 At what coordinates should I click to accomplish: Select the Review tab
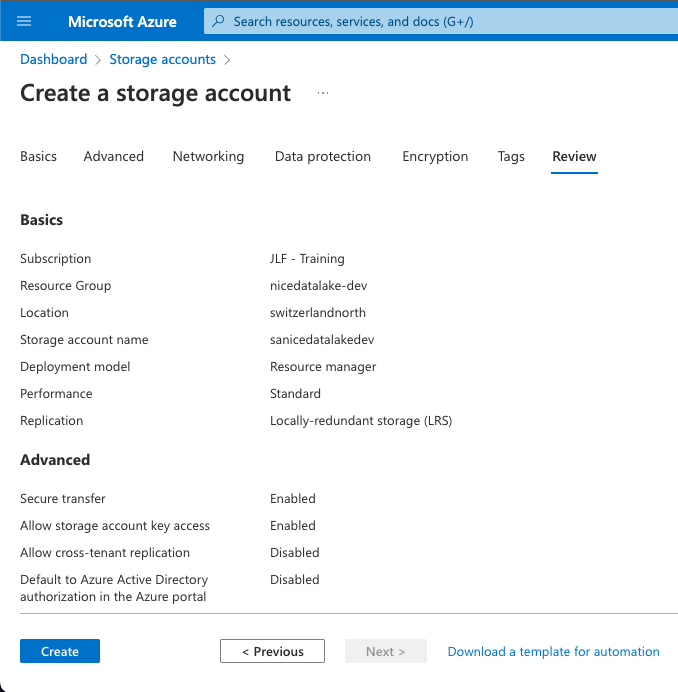pyautogui.click(x=574, y=156)
